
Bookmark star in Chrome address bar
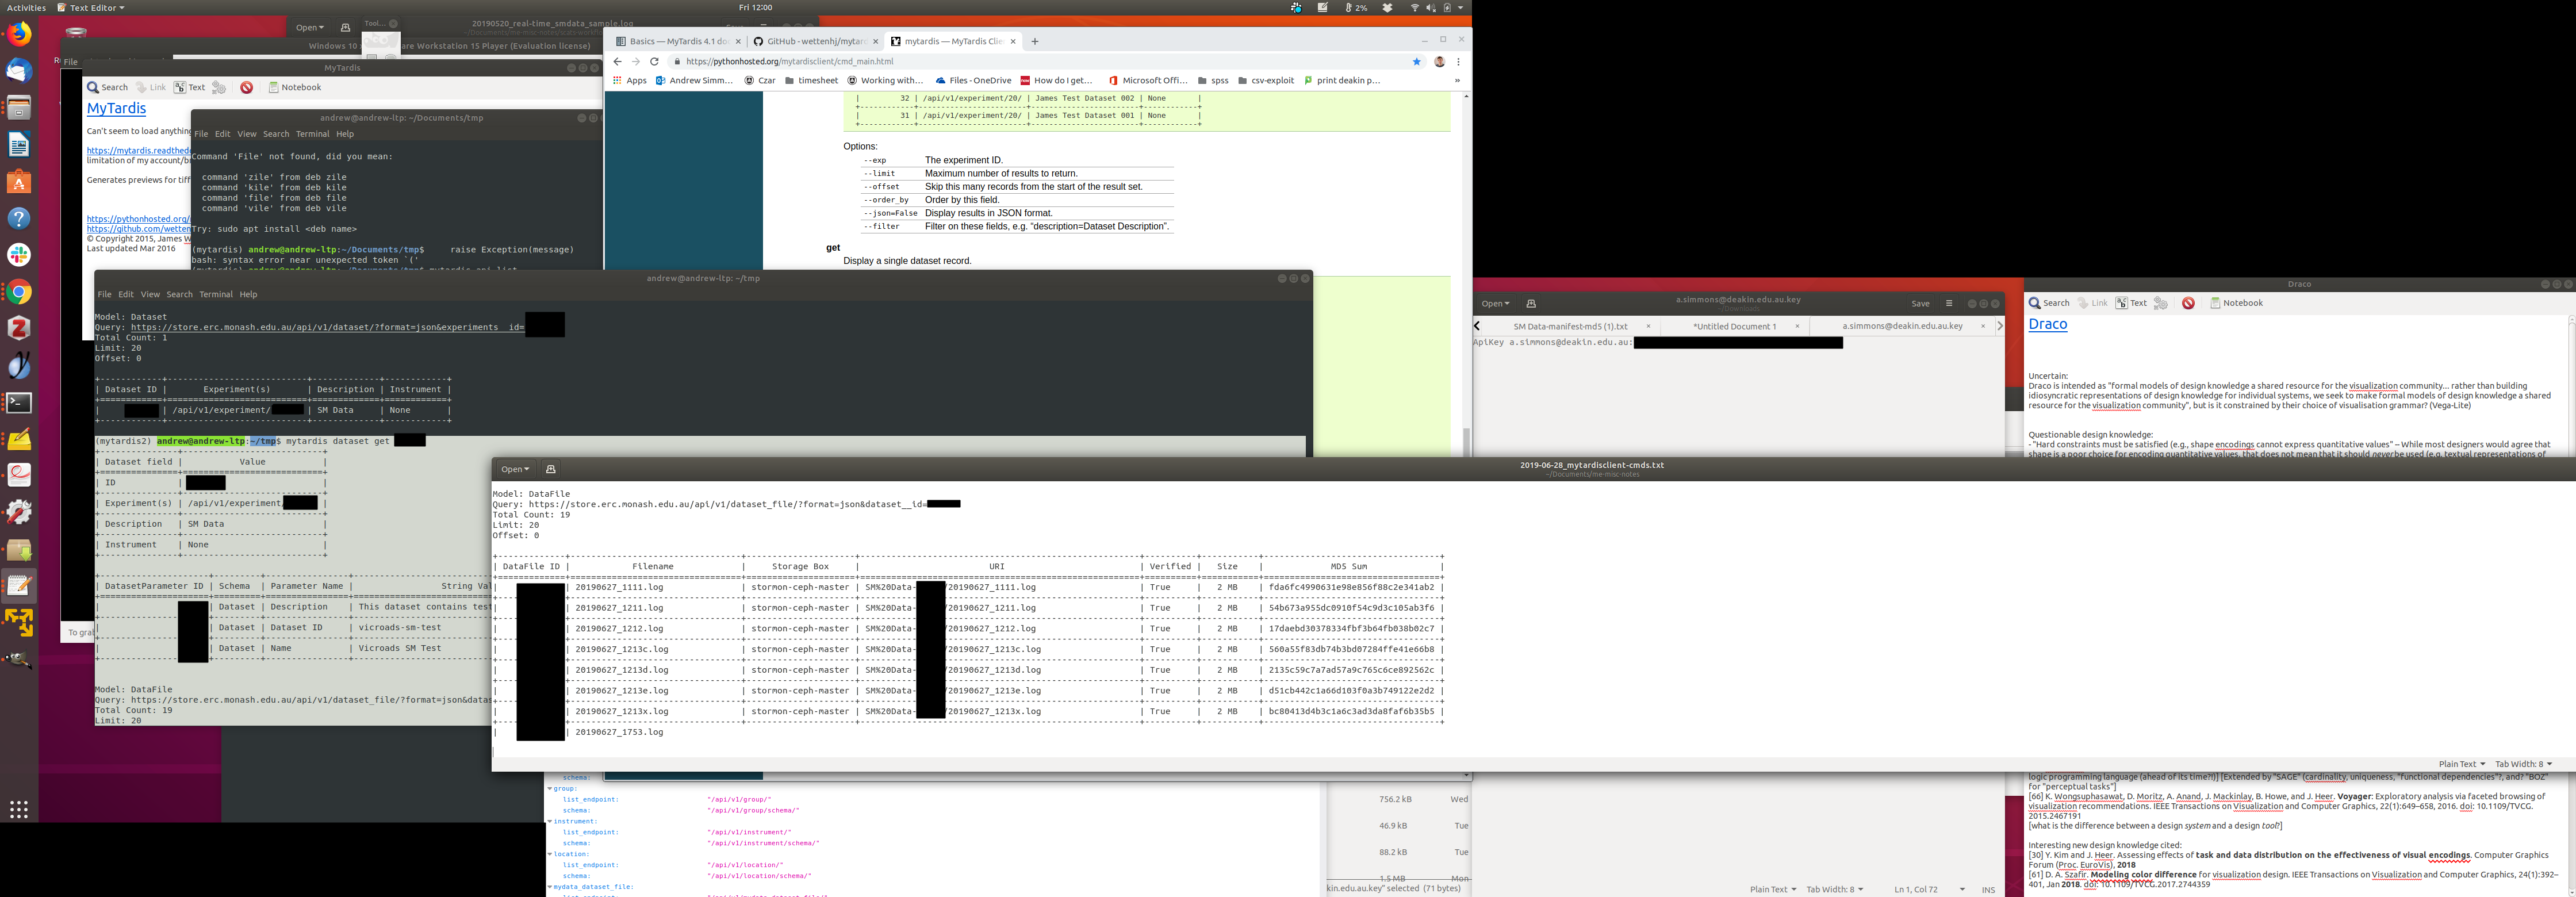(x=1416, y=62)
